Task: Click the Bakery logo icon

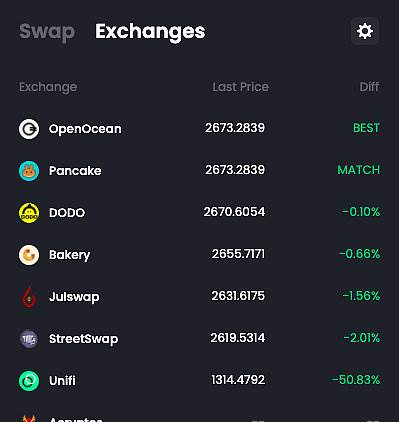Action: [x=29, y=255]
